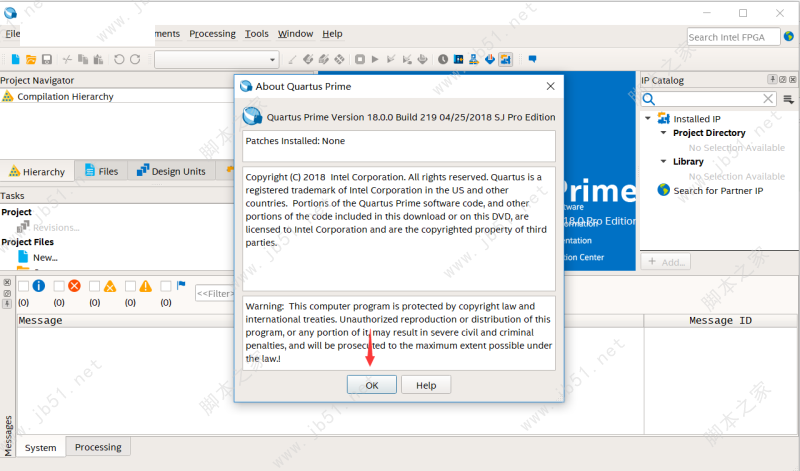Toggle the Error messages checkbox
Viewport: 800px width, 471px height.
[59, 286]
